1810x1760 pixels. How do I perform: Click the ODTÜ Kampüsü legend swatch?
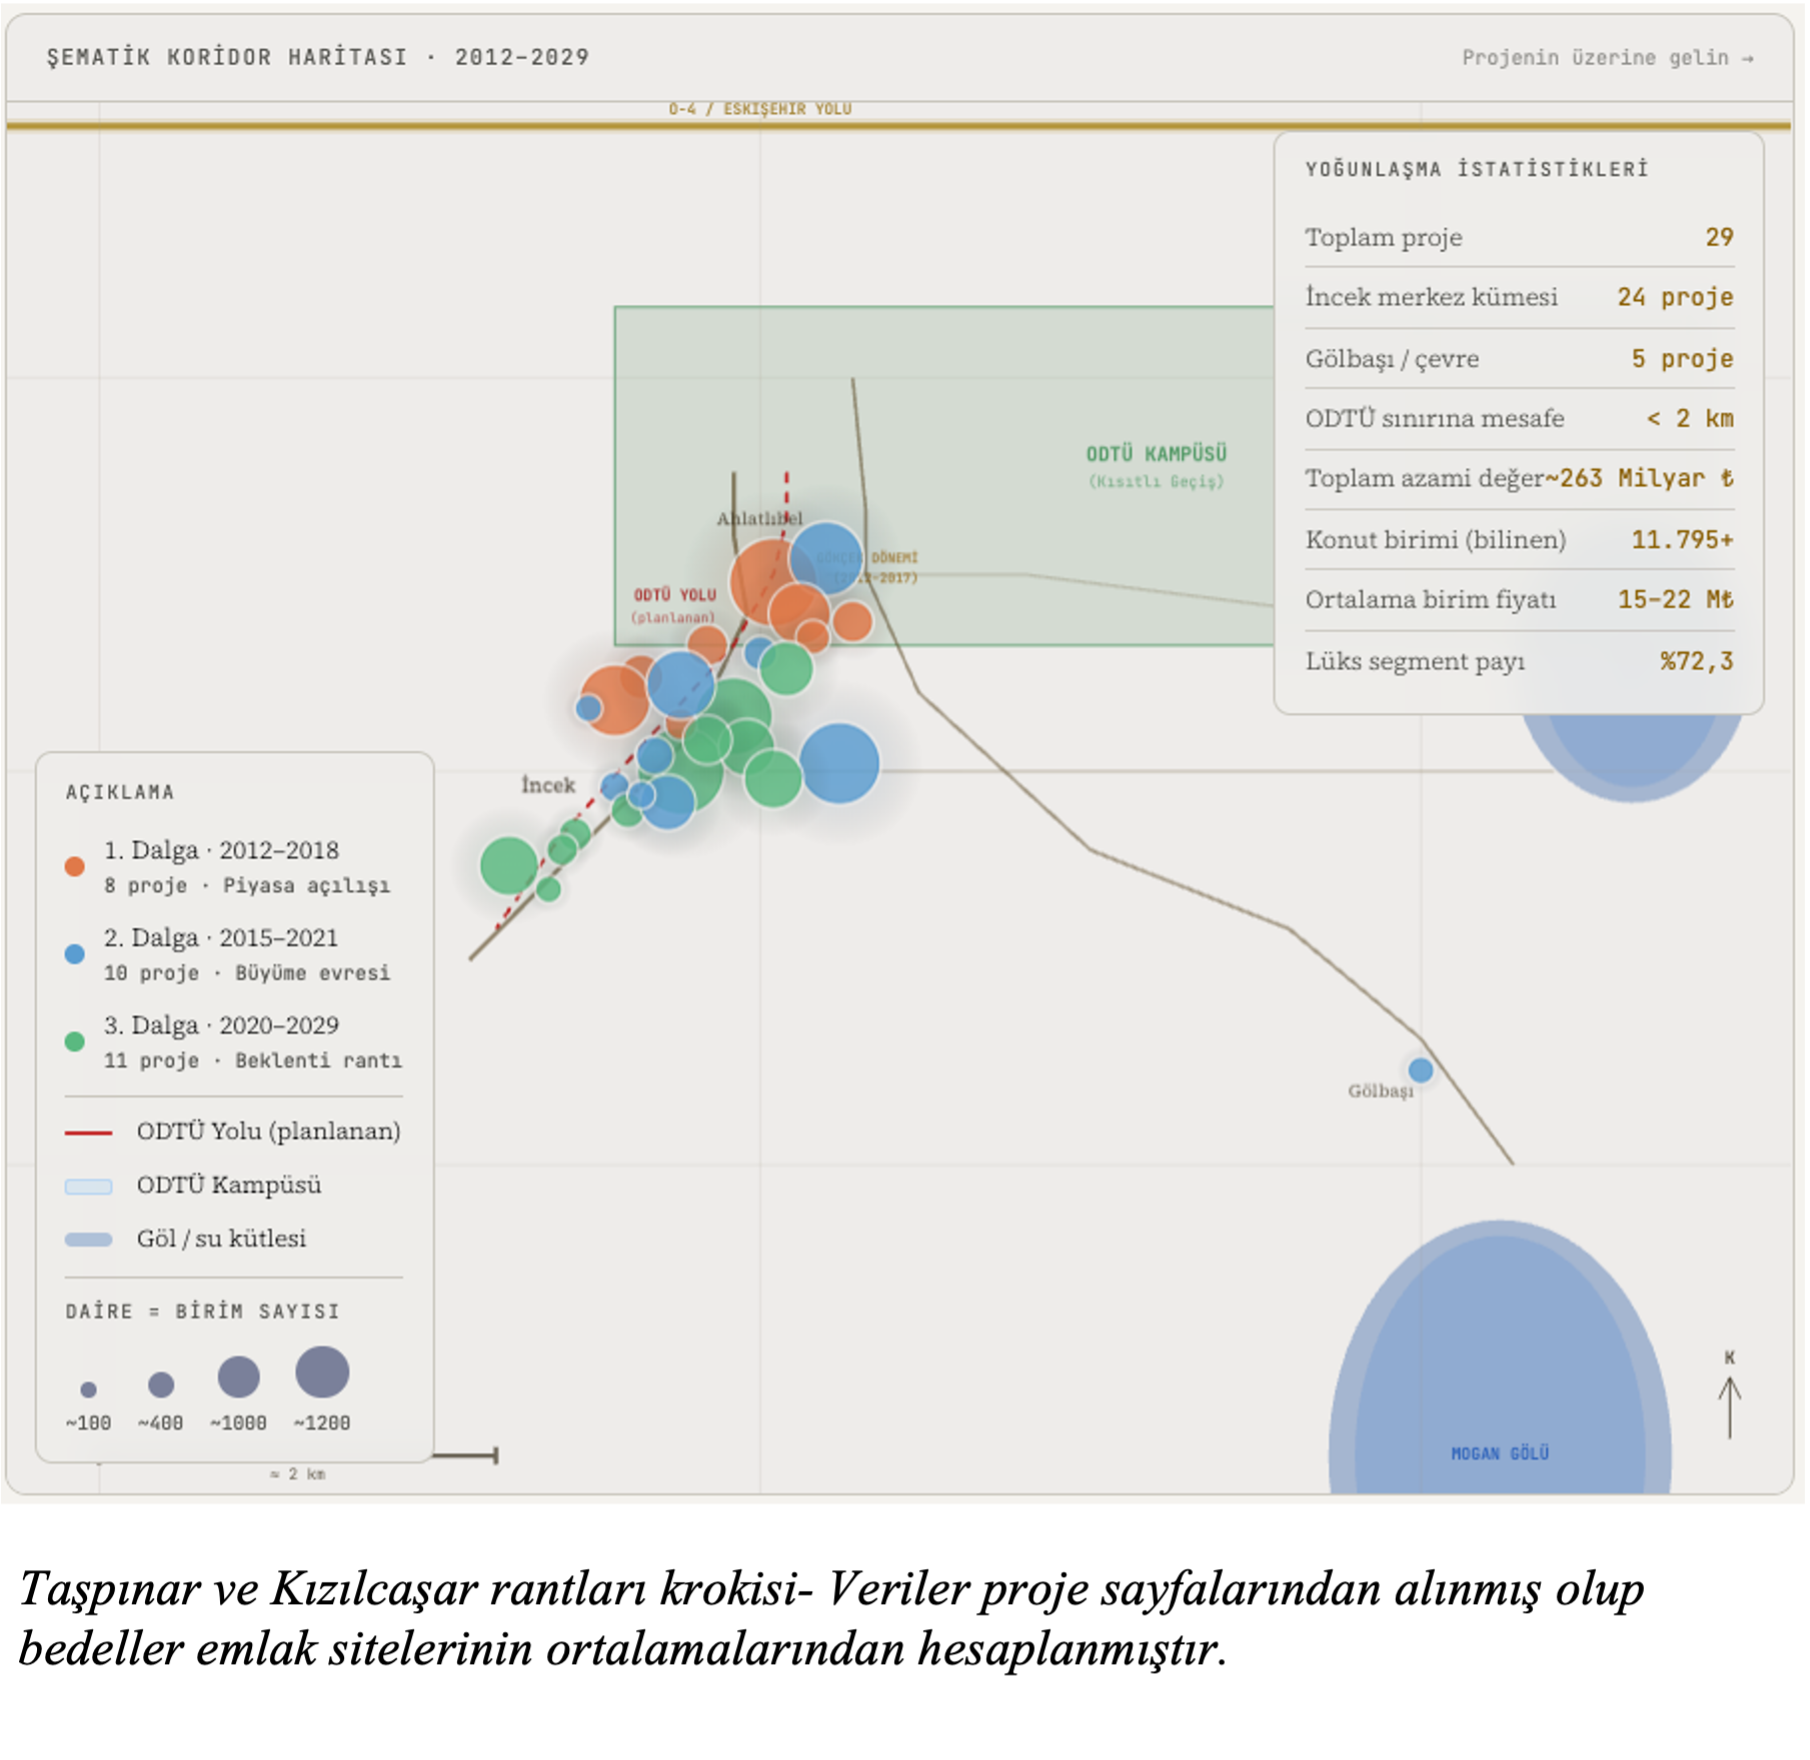(88, 1187)
